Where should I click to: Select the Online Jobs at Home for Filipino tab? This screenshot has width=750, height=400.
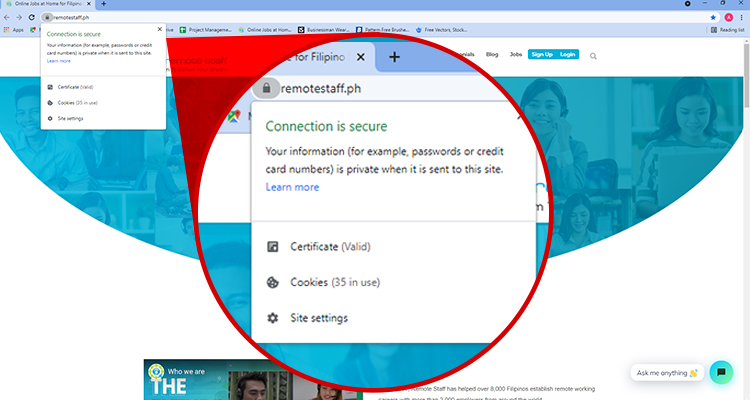point(47,4)
